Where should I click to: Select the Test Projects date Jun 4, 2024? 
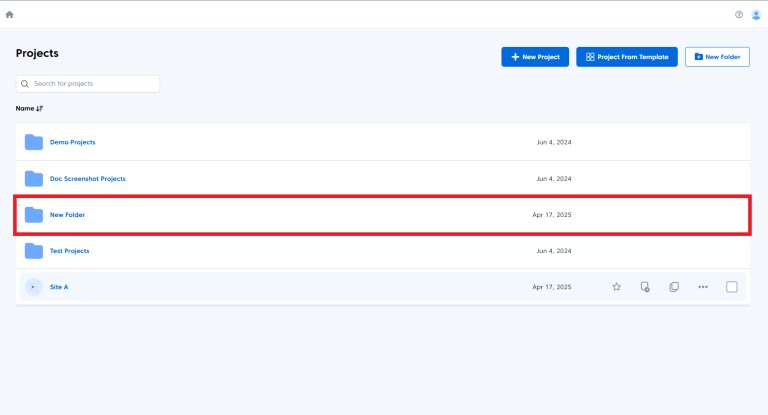(x=553, y=251)
